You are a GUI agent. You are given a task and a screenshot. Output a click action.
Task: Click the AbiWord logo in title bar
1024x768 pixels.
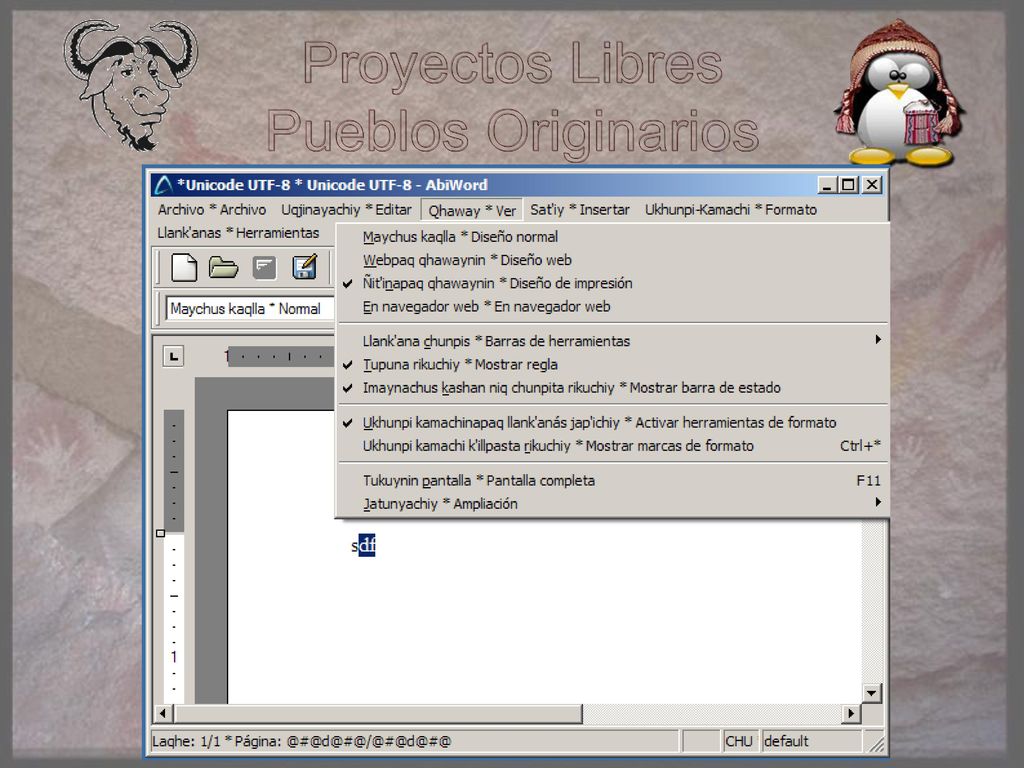(x=163, y=185)
